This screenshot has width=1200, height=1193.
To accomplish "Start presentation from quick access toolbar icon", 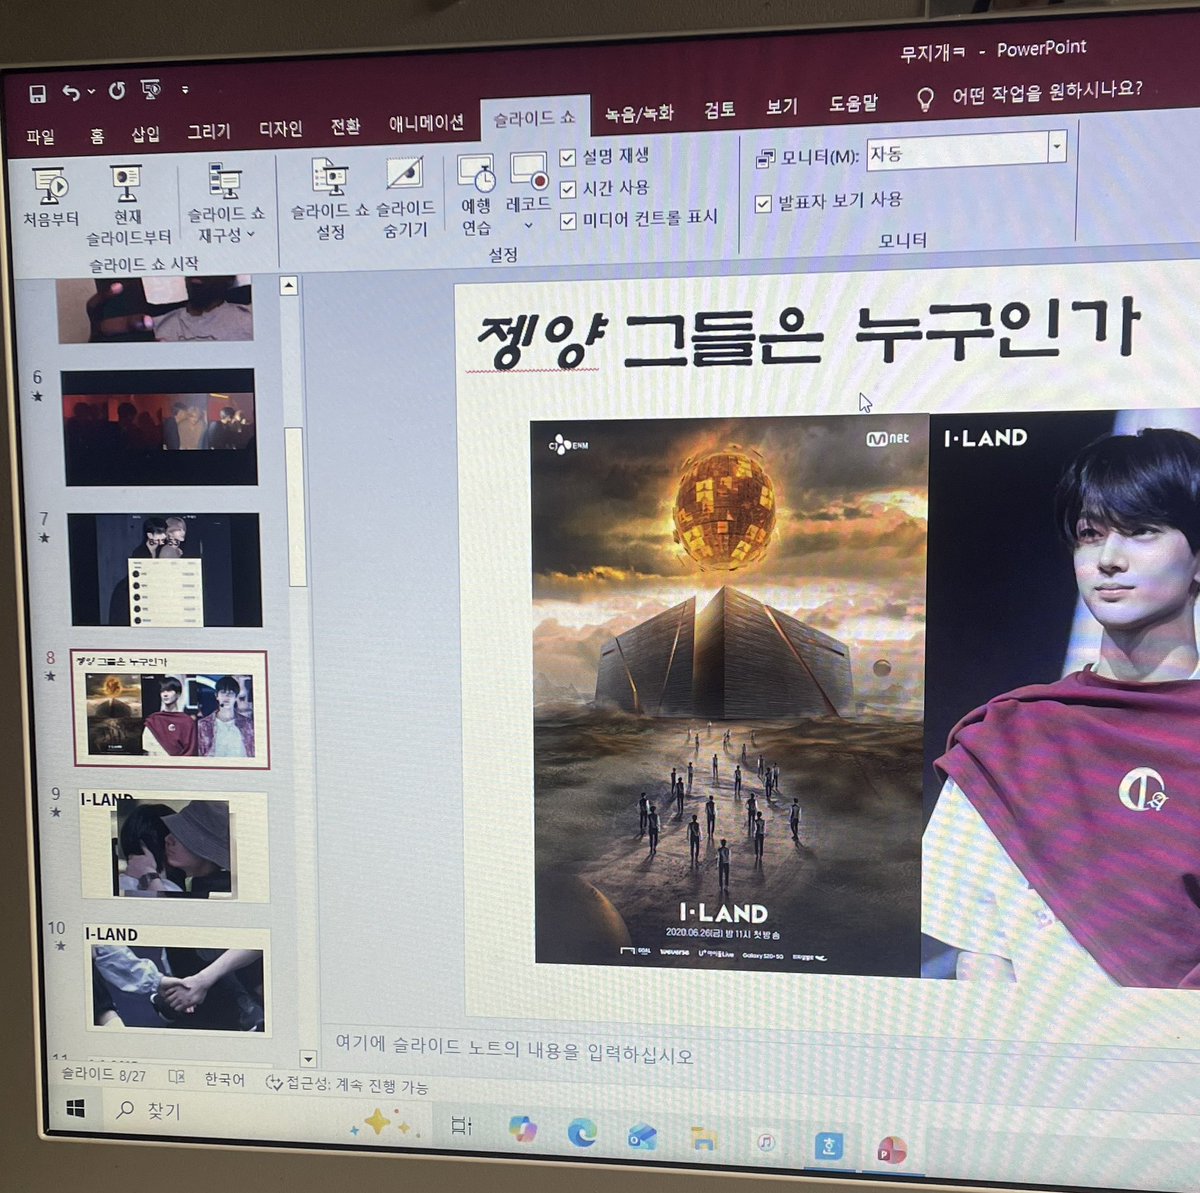I will point(151,90).
